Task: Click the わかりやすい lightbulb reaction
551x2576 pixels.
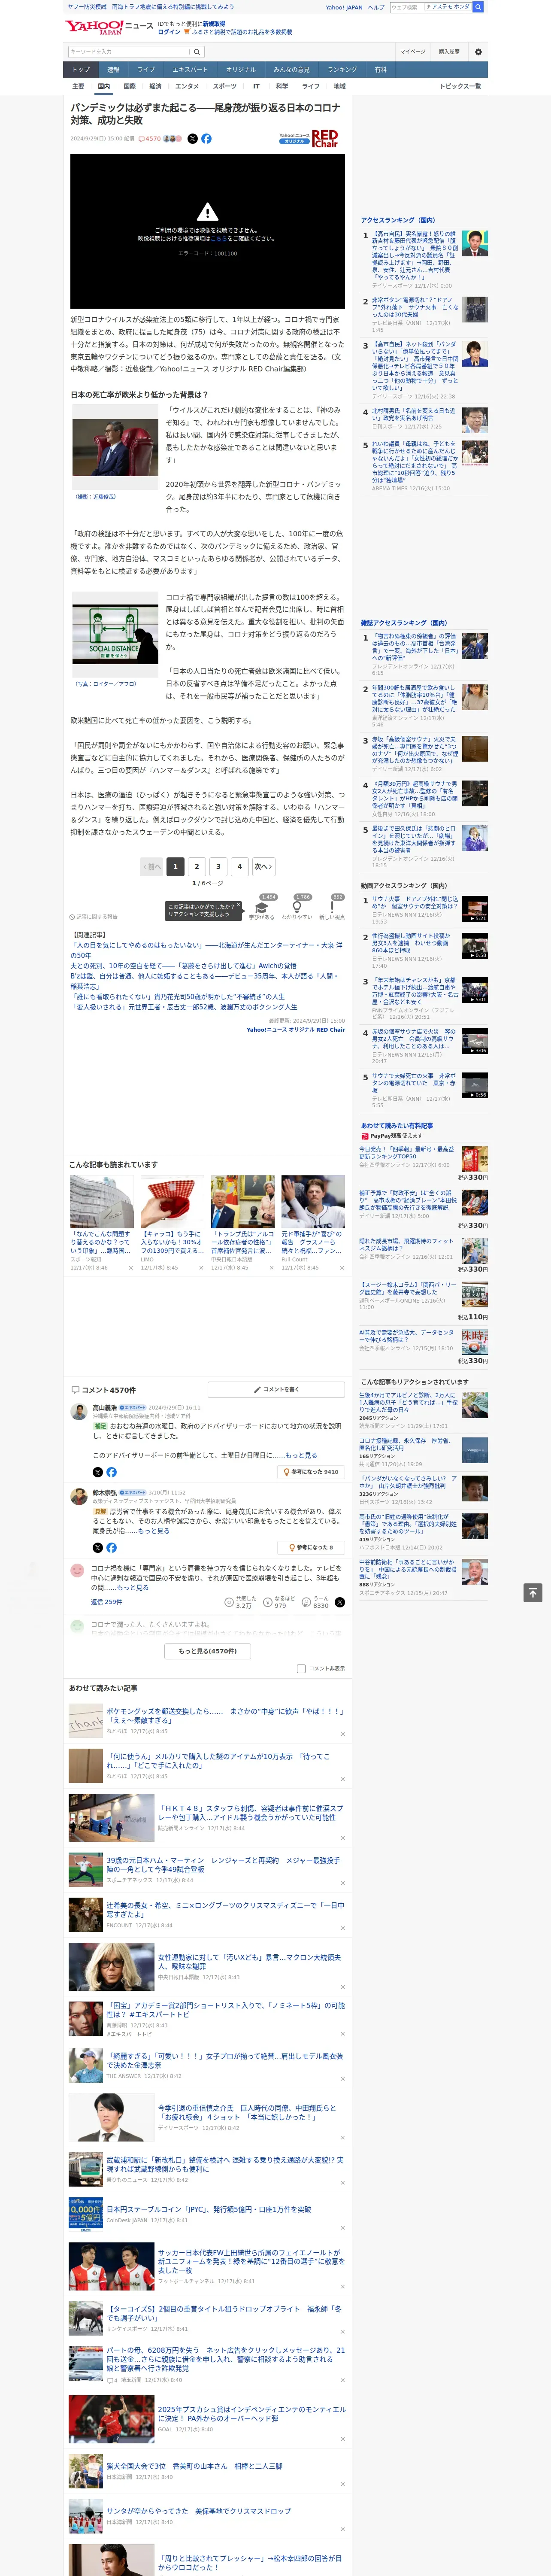Action: [297, 908]
